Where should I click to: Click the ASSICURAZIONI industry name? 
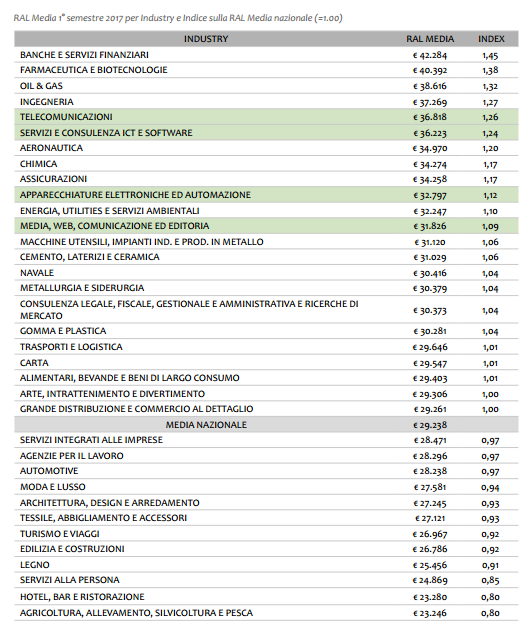(x=53, y=179)
